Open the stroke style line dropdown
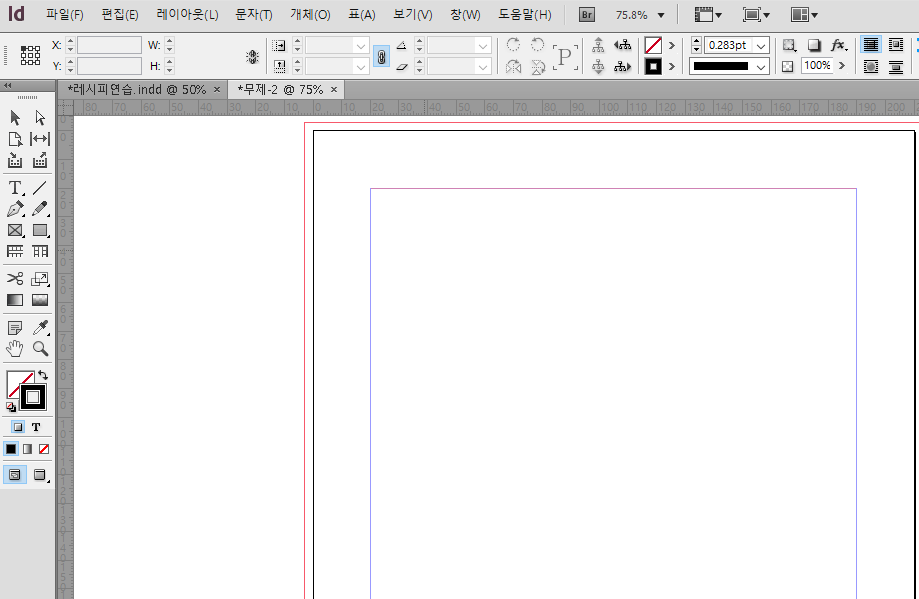This screenshot has height=599, width=919. [x=761, y=67]
